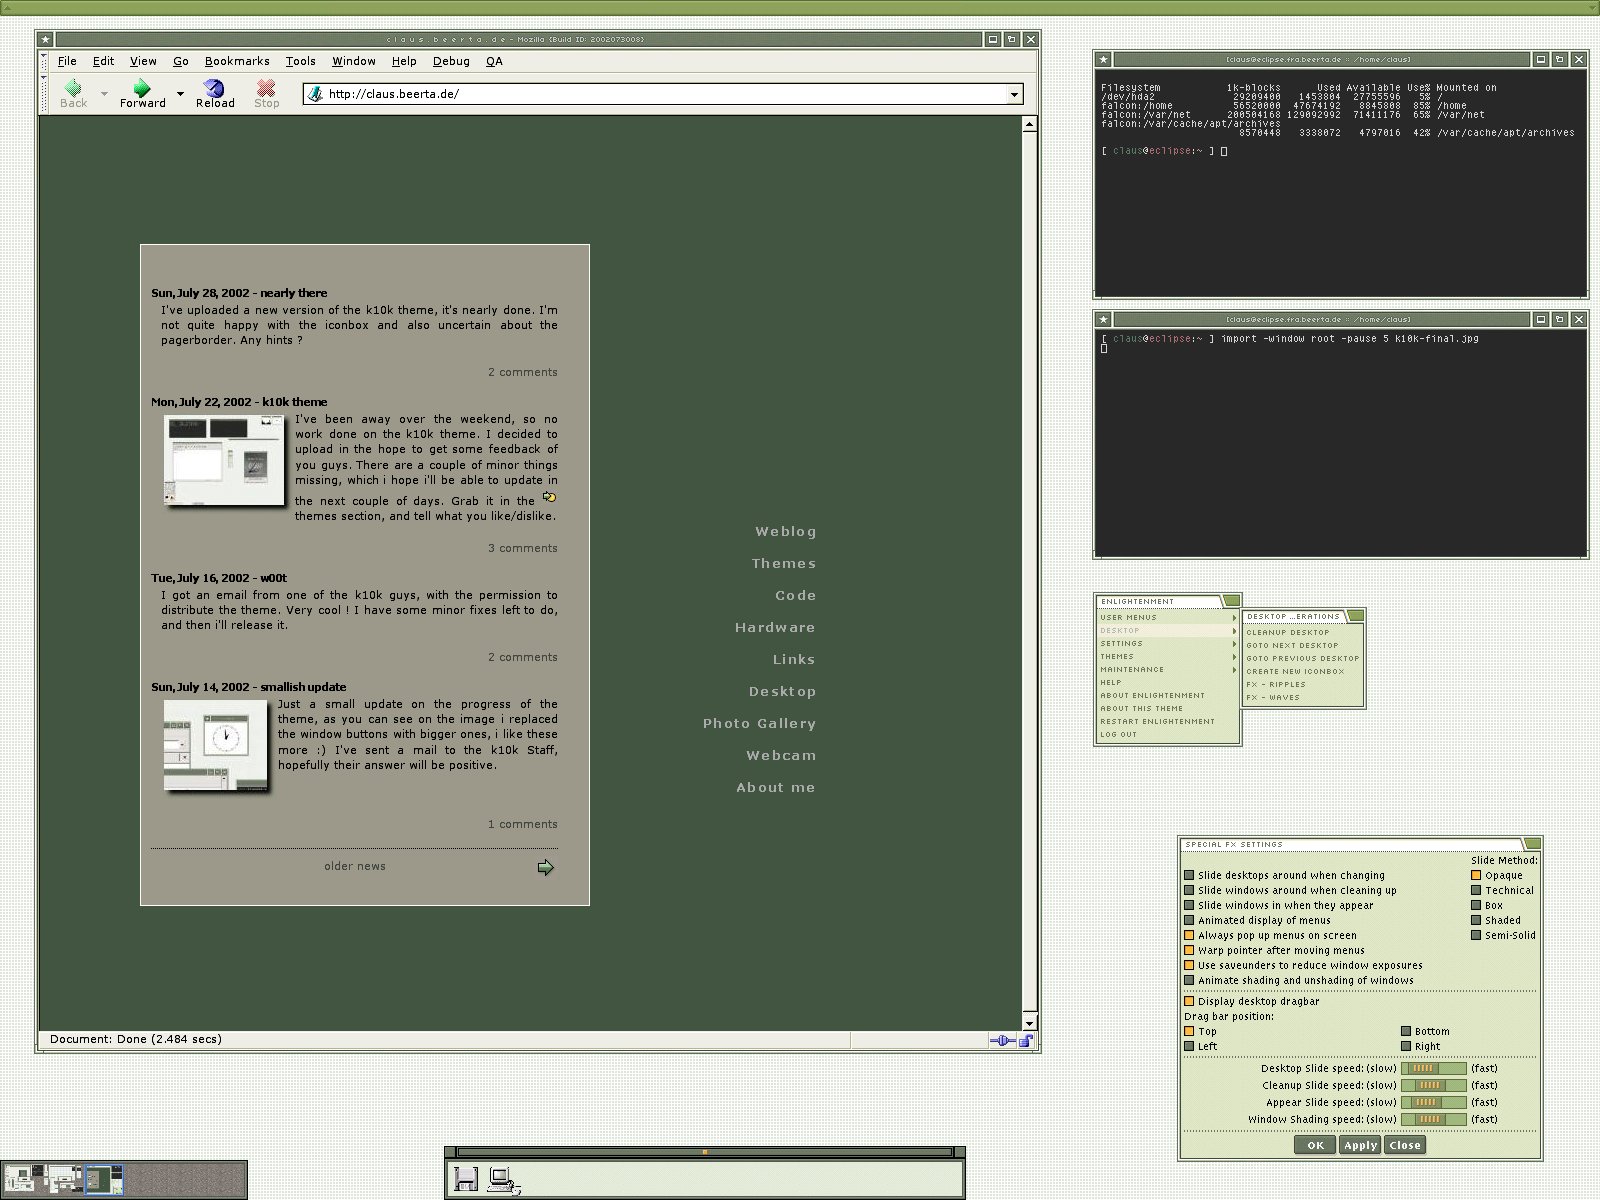Viewport: 1600px width, 1200px height.
Task: Click the Stop loading icon
Action: (266, 88)
